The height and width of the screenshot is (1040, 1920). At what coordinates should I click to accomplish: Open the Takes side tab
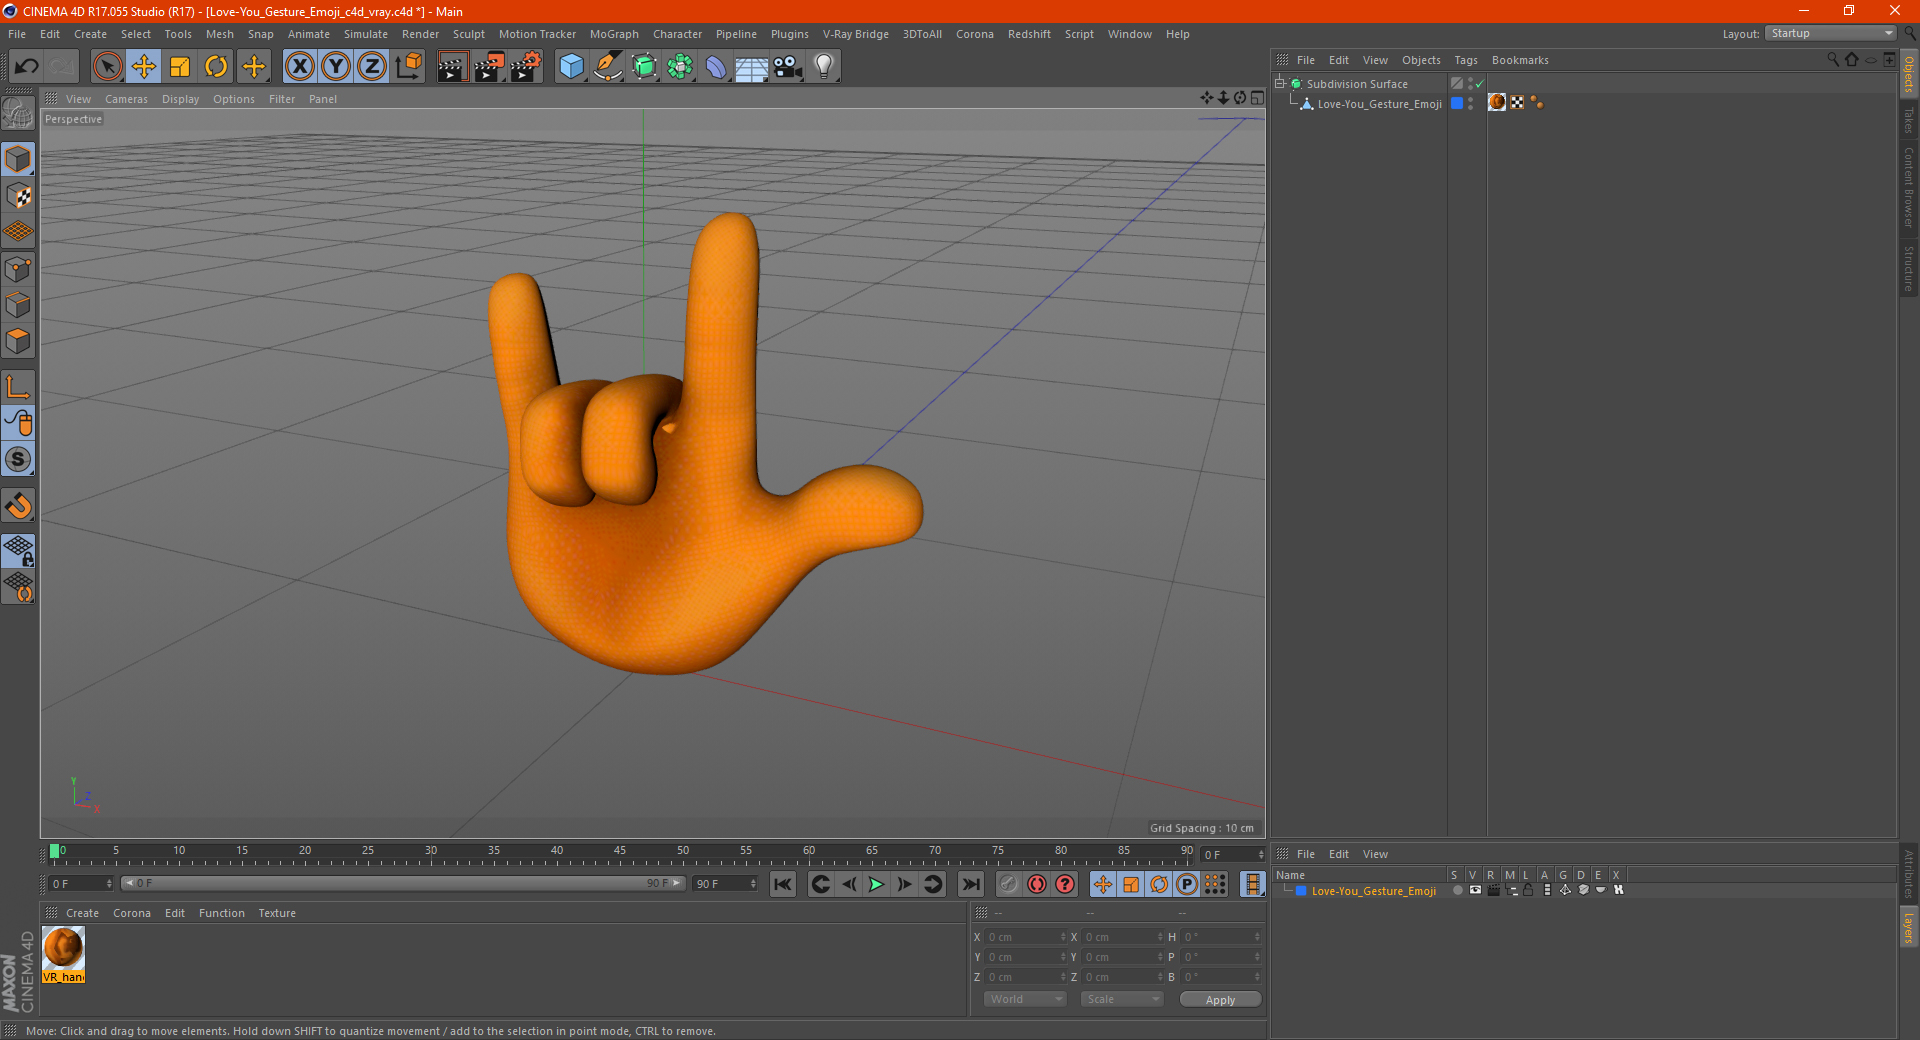point(1909,120)
